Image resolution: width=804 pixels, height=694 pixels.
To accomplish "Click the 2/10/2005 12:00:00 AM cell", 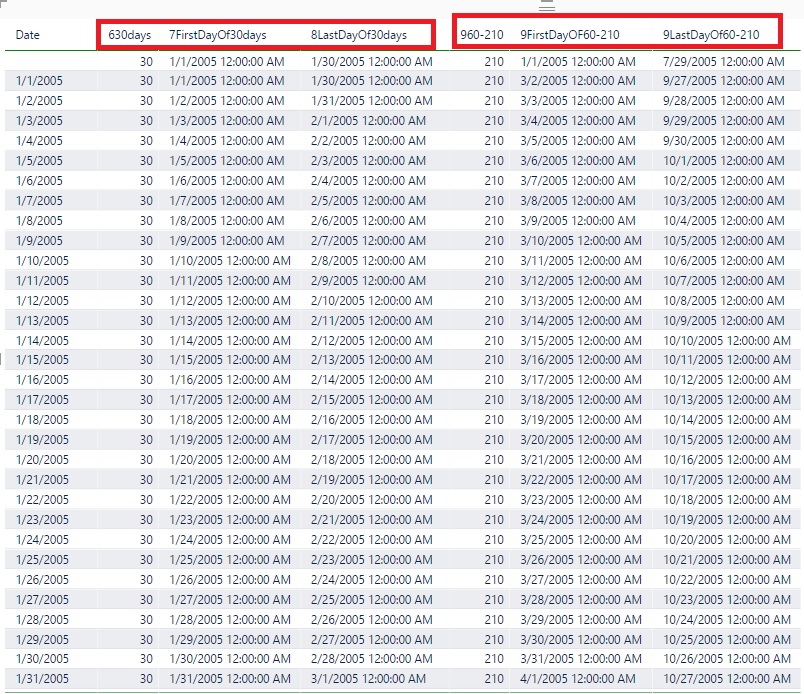I will [x=372, y=301].
